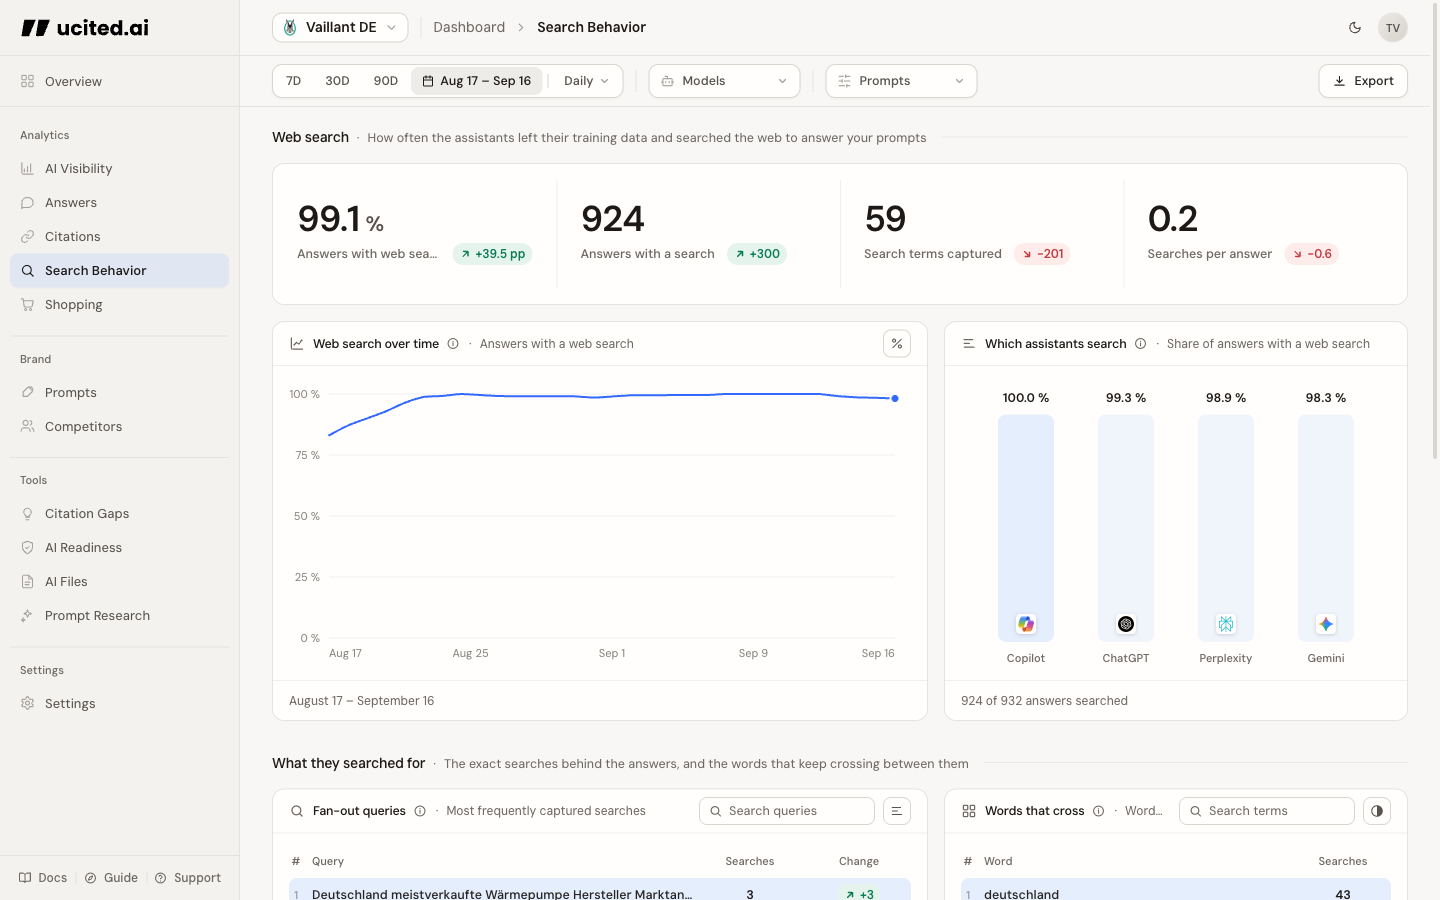Focus the Search queries input field
This screenshot has width=1440, height=900.
787,811
